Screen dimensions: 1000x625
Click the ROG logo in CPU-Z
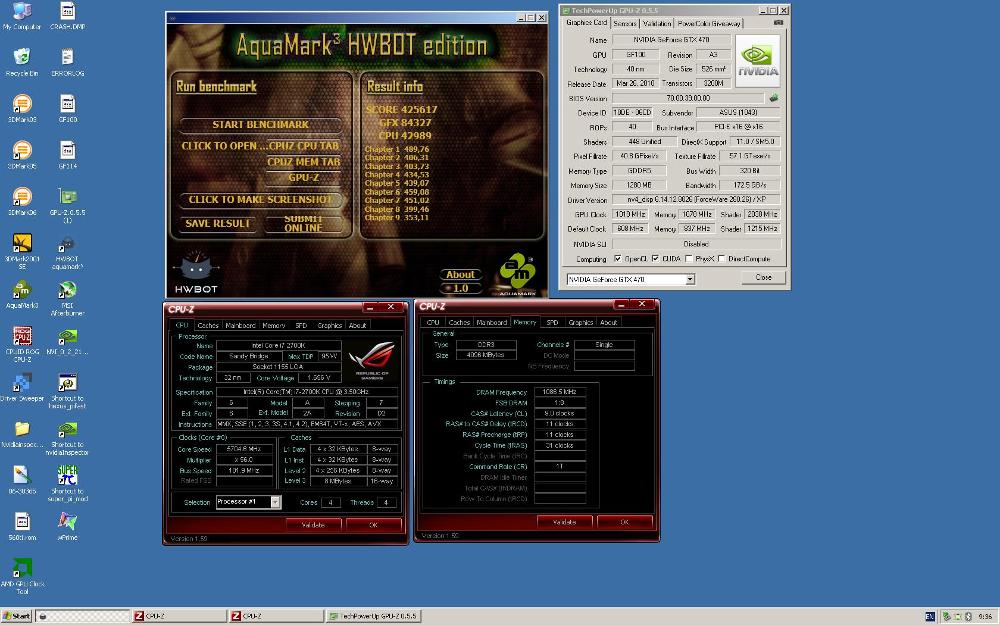click(372, 359)
